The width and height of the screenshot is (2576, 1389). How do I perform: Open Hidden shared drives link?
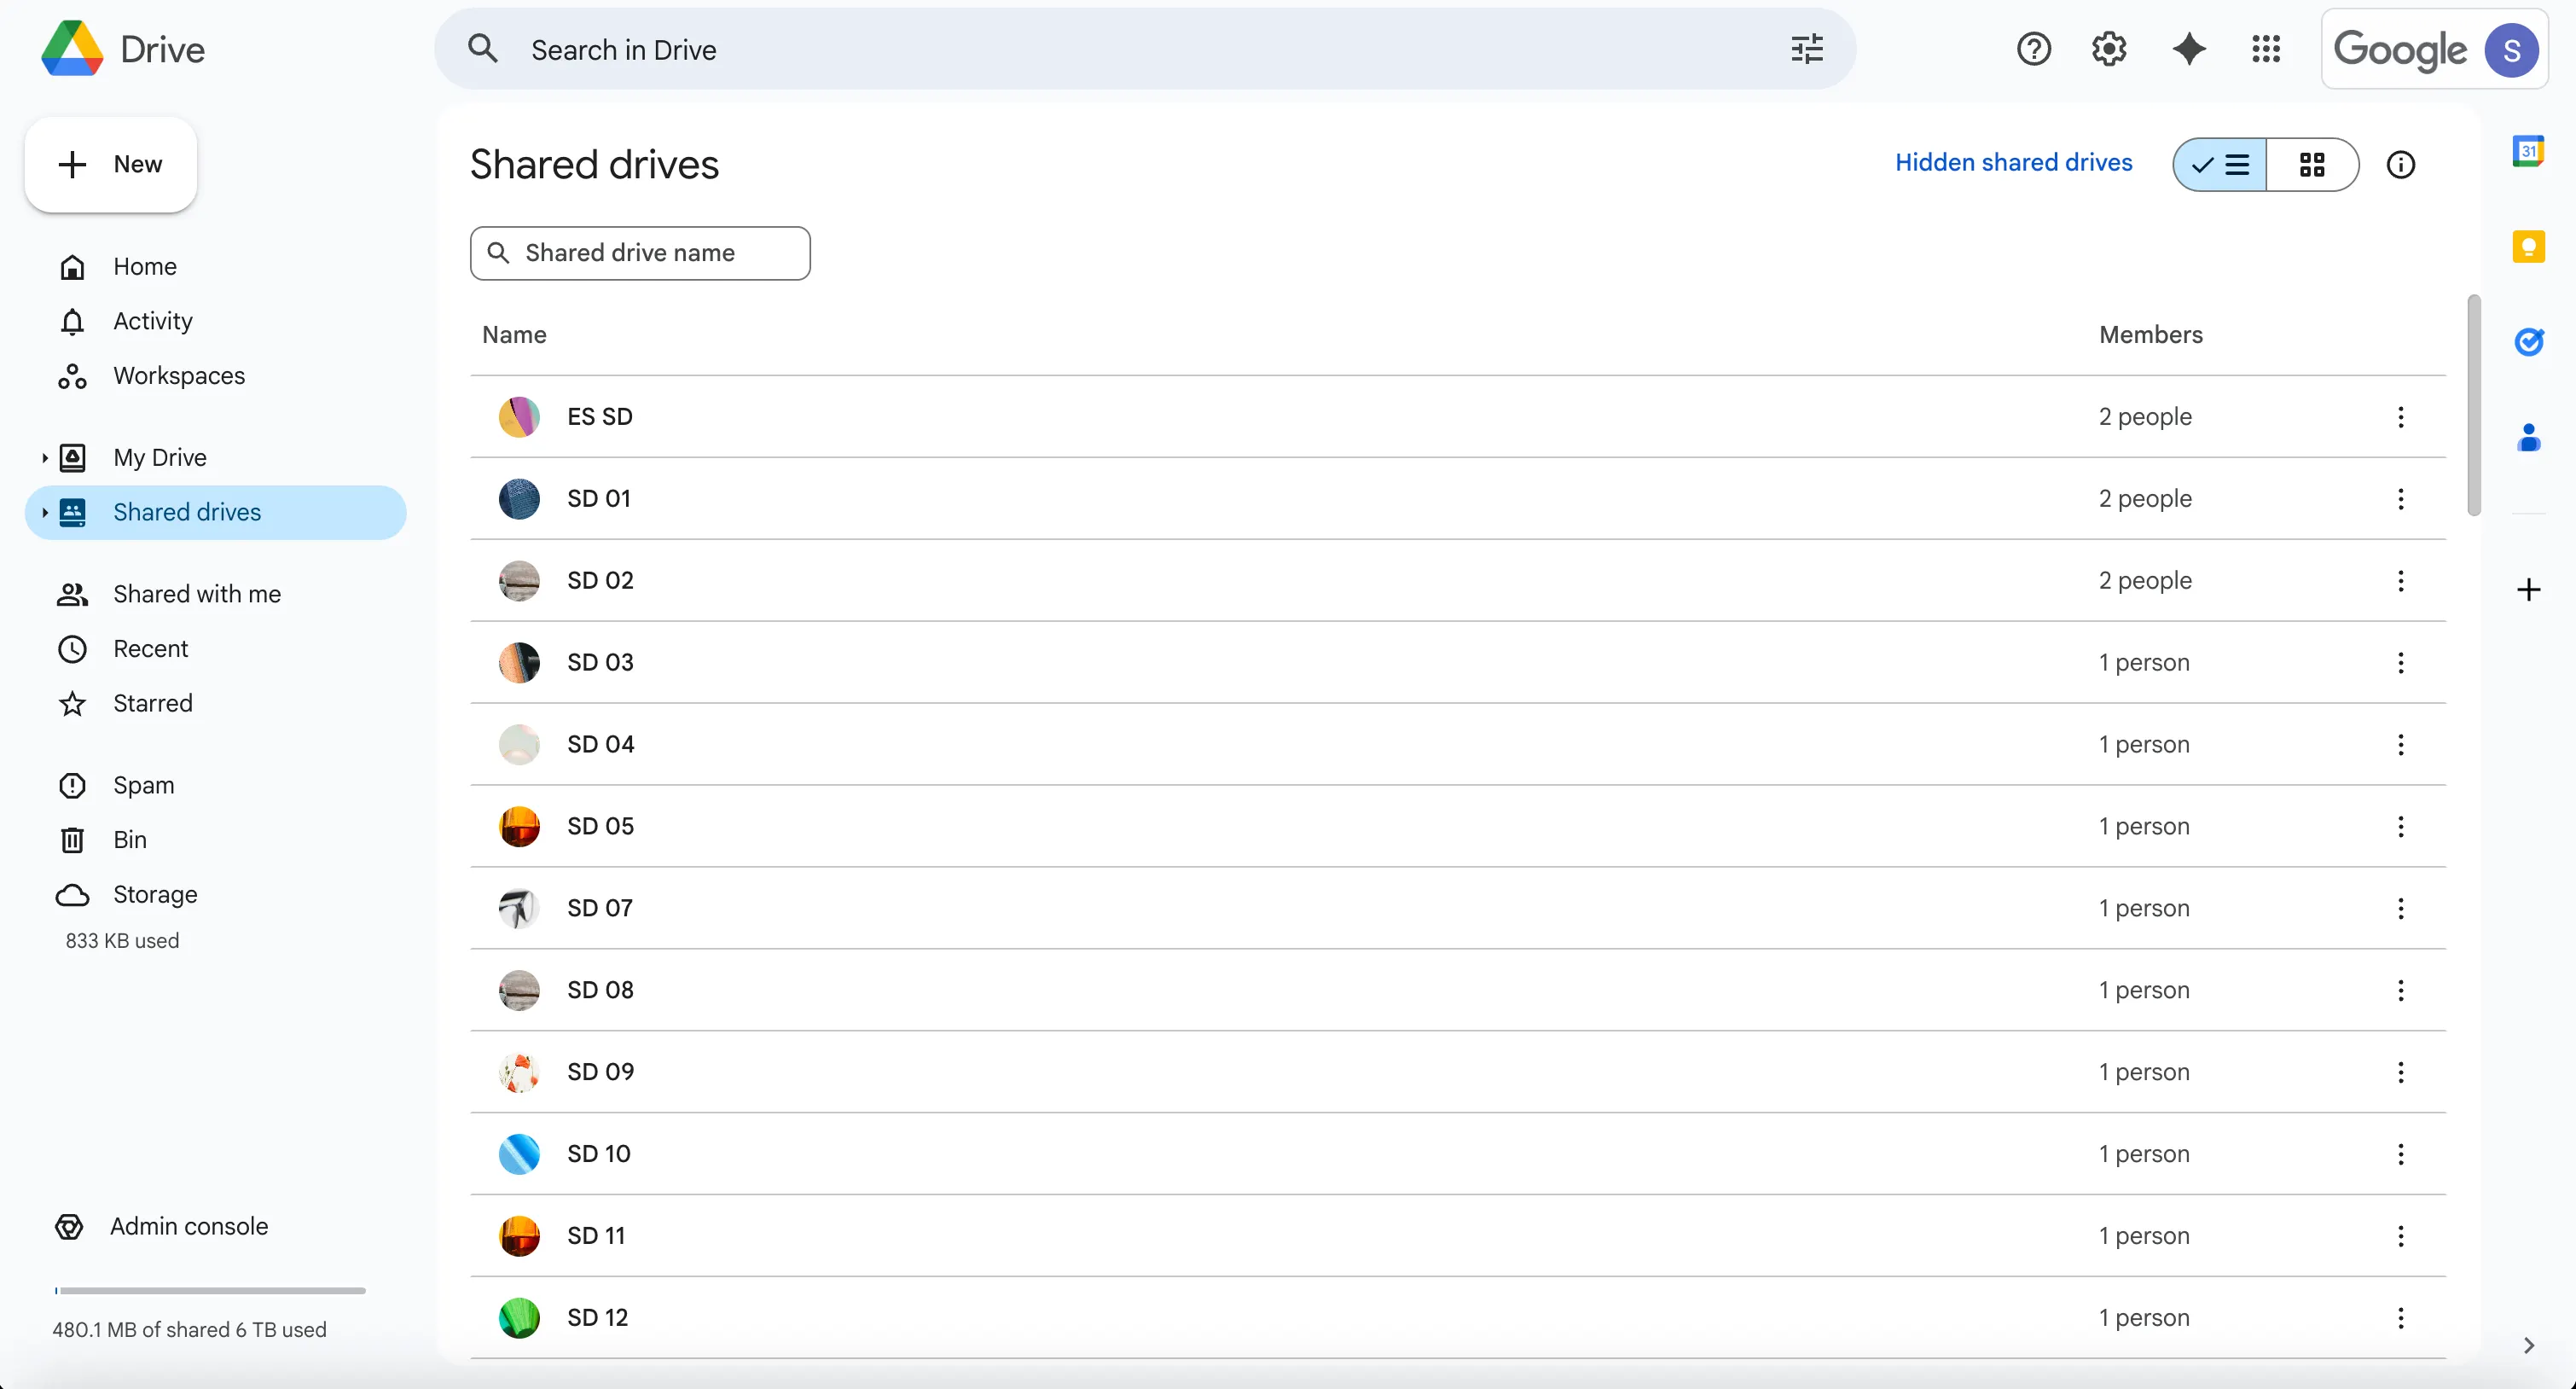pos(2013,163)
